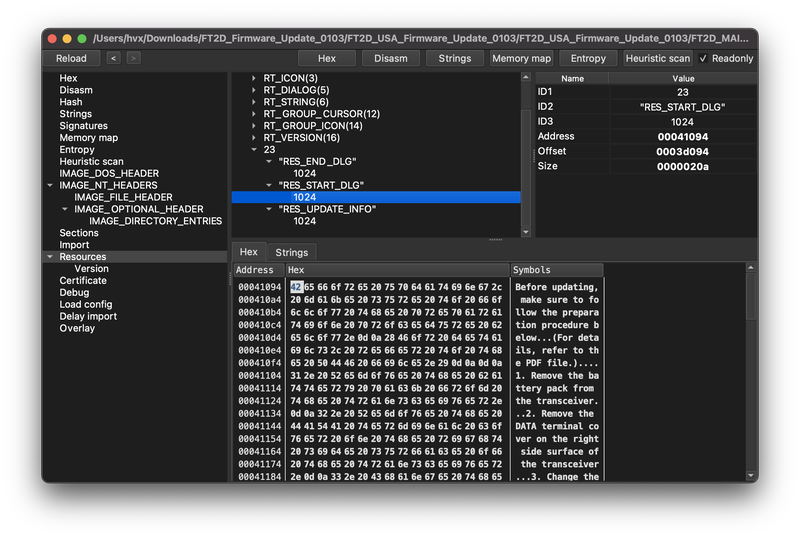Open the Memory map toolbar button
The height and width of the screenshot is (538, 800).
coord(521,58)
